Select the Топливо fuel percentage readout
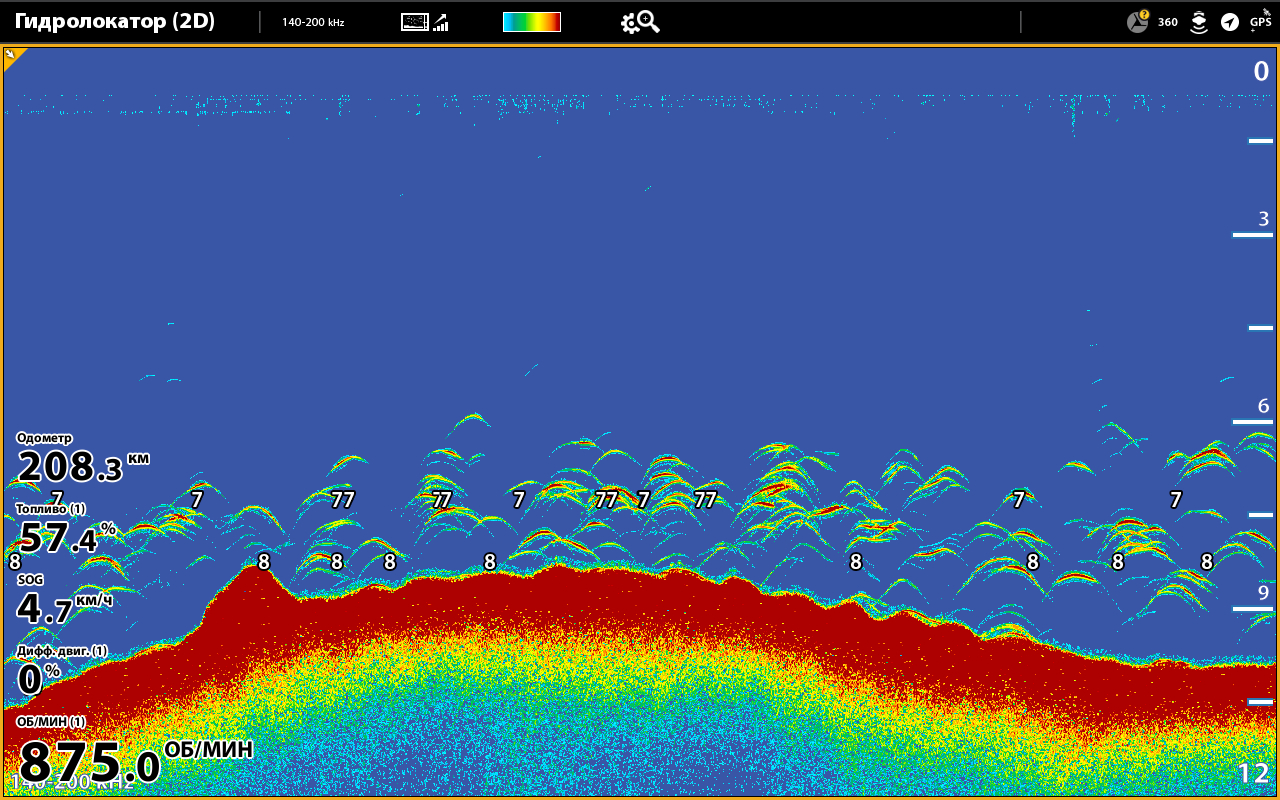1280x800 pixels. point(65,532)
